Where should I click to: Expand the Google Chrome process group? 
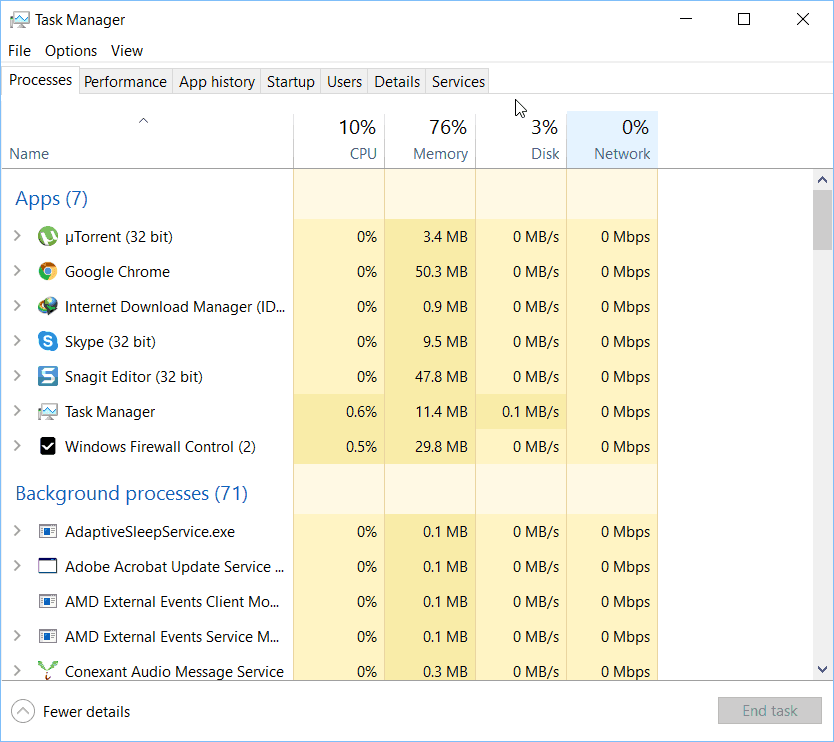(x=17, y=271)
